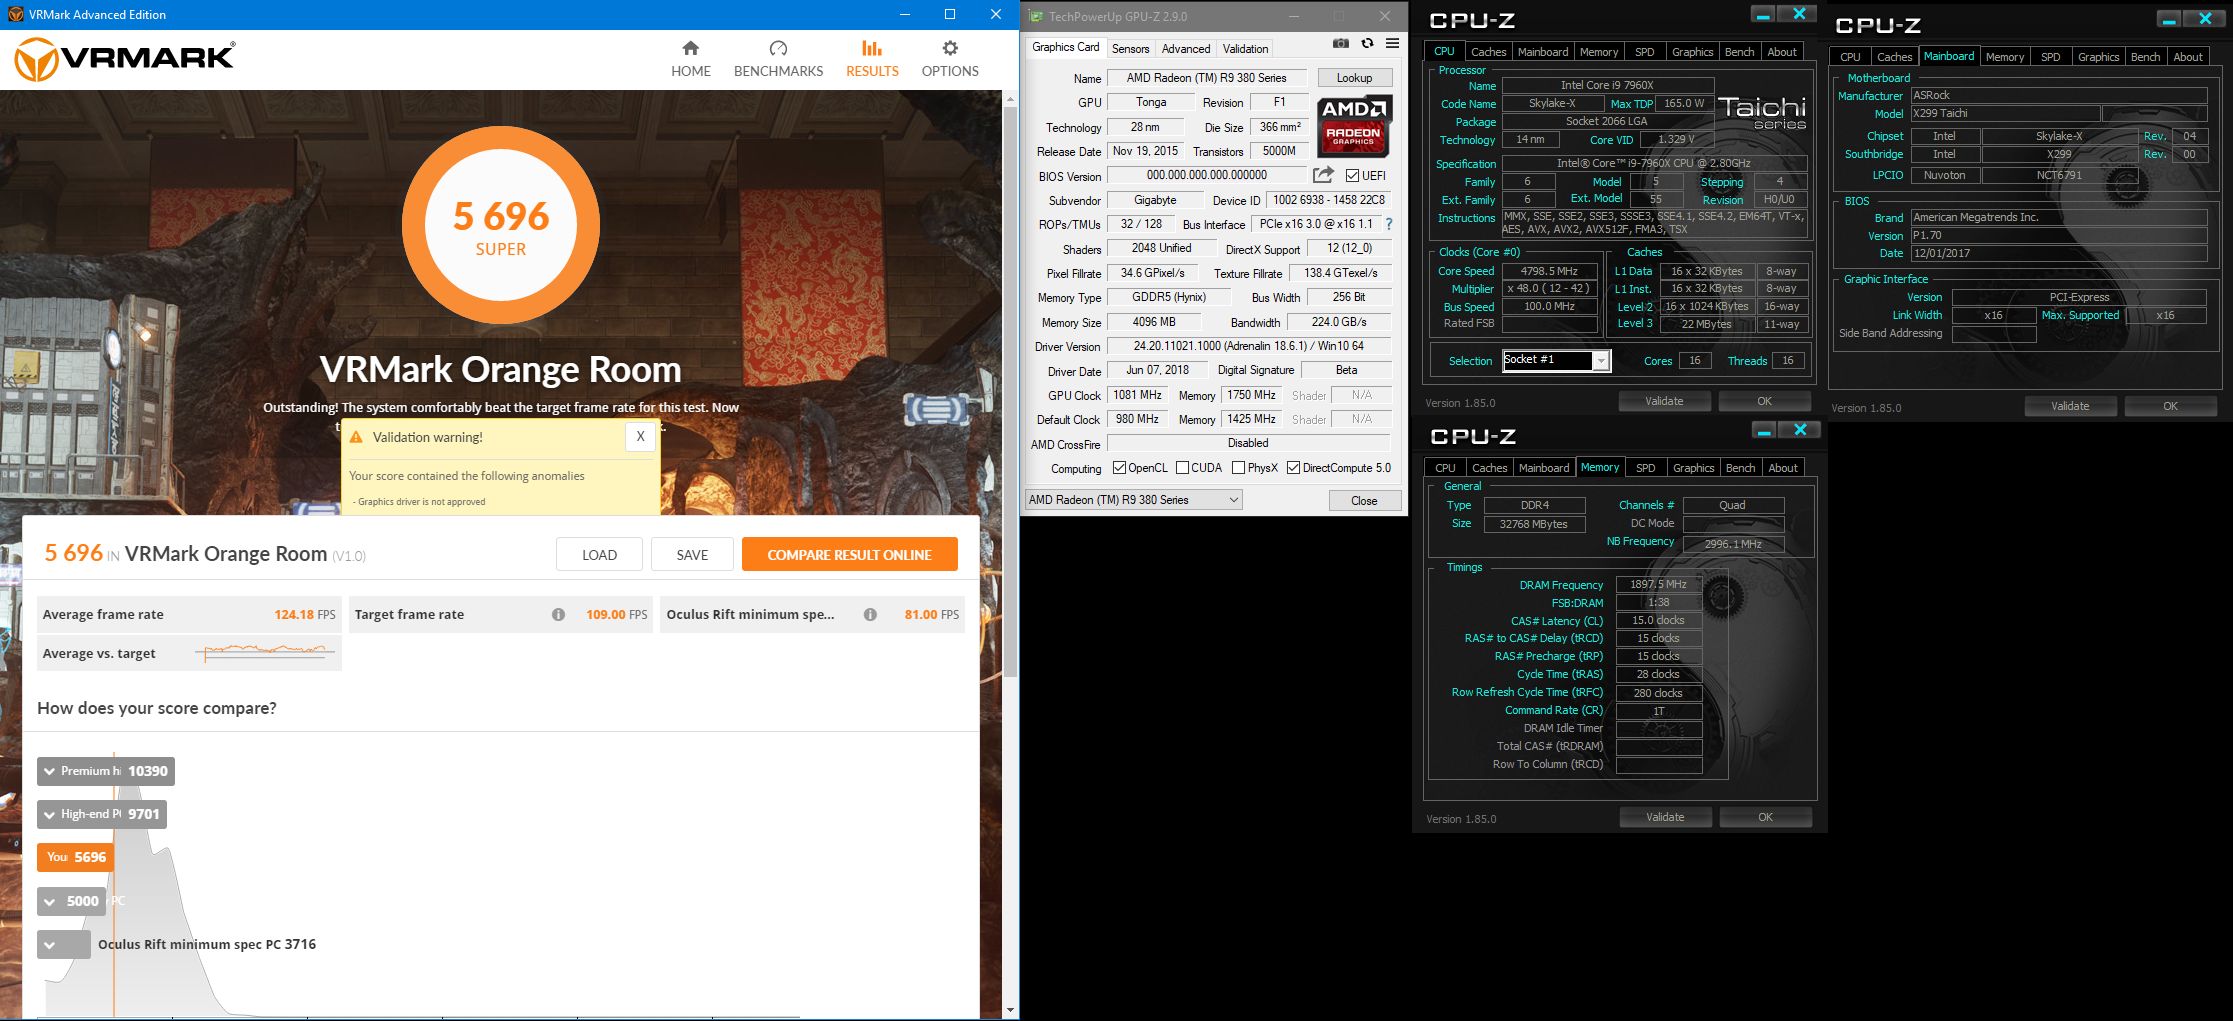Minimize the CPU-Z CPU tab window

coord(1763,14)
